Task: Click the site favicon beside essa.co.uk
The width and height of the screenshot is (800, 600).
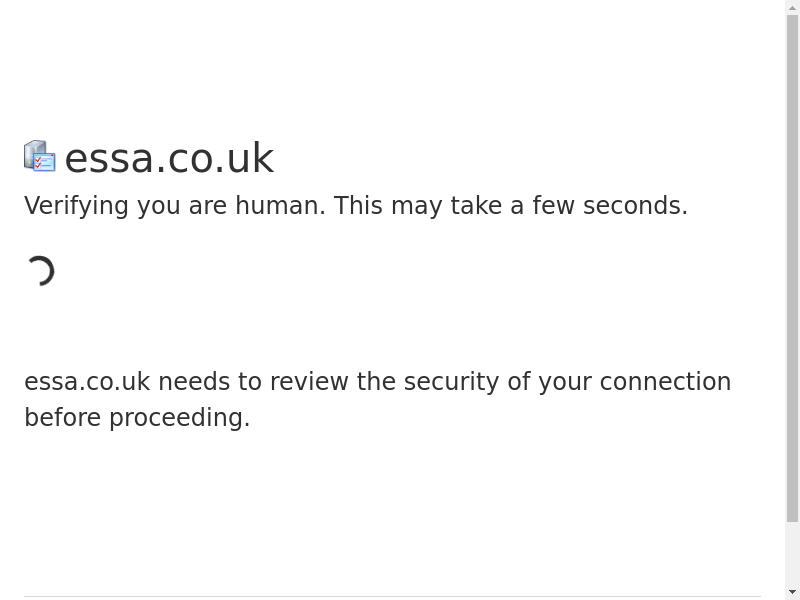Action: pyautogui.click(x=40, y=157)
